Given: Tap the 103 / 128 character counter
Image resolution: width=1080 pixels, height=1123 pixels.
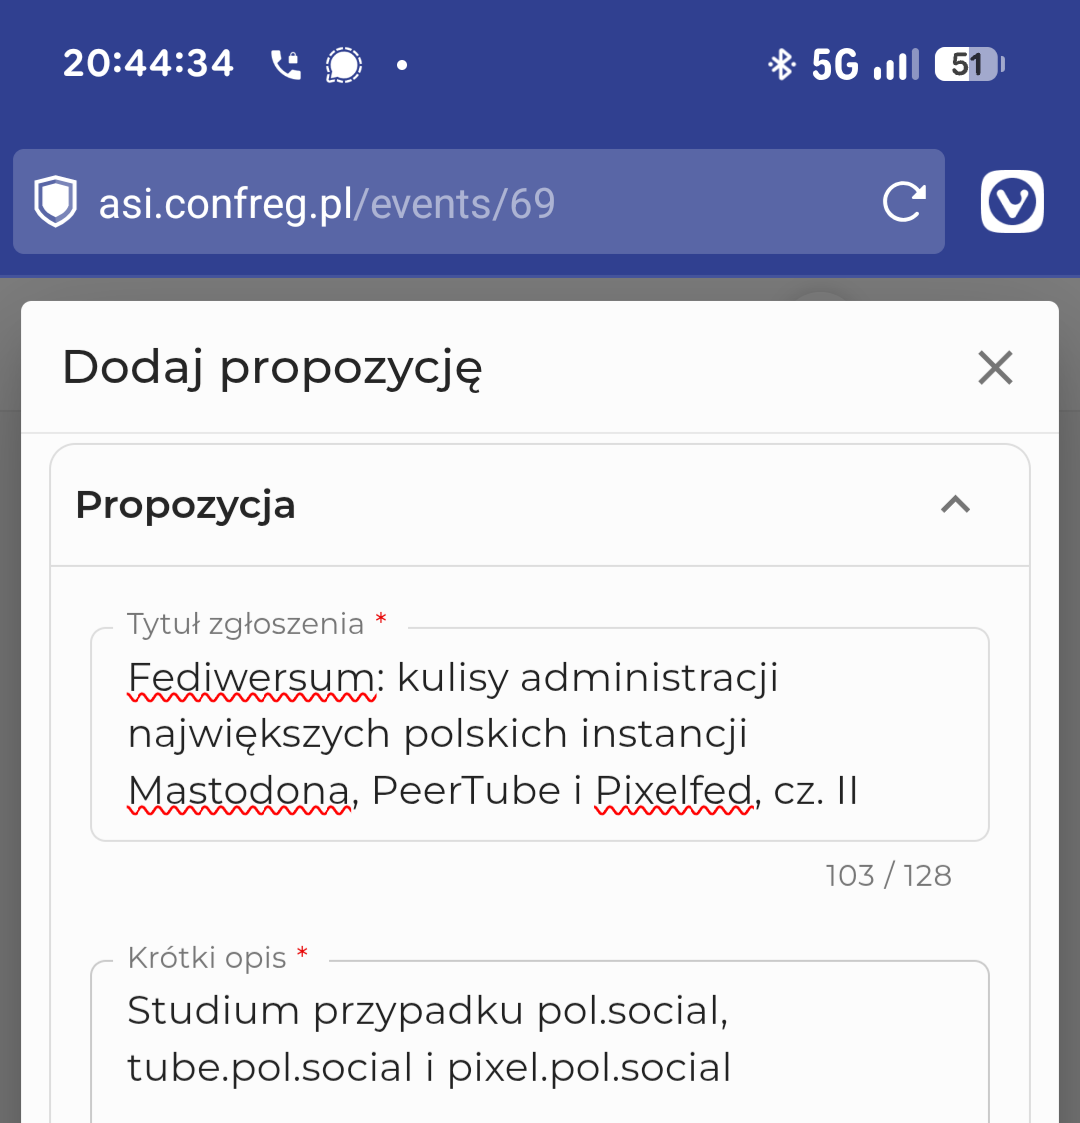Looking at the screenshot, I should pyautogui.click(x=888, y=875).
